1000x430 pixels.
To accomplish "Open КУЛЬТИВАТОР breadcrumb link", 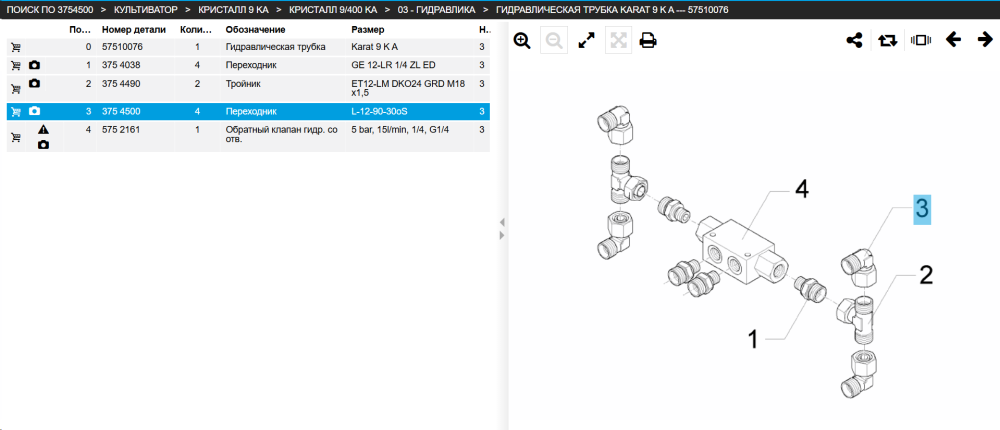I will [145, 10].
